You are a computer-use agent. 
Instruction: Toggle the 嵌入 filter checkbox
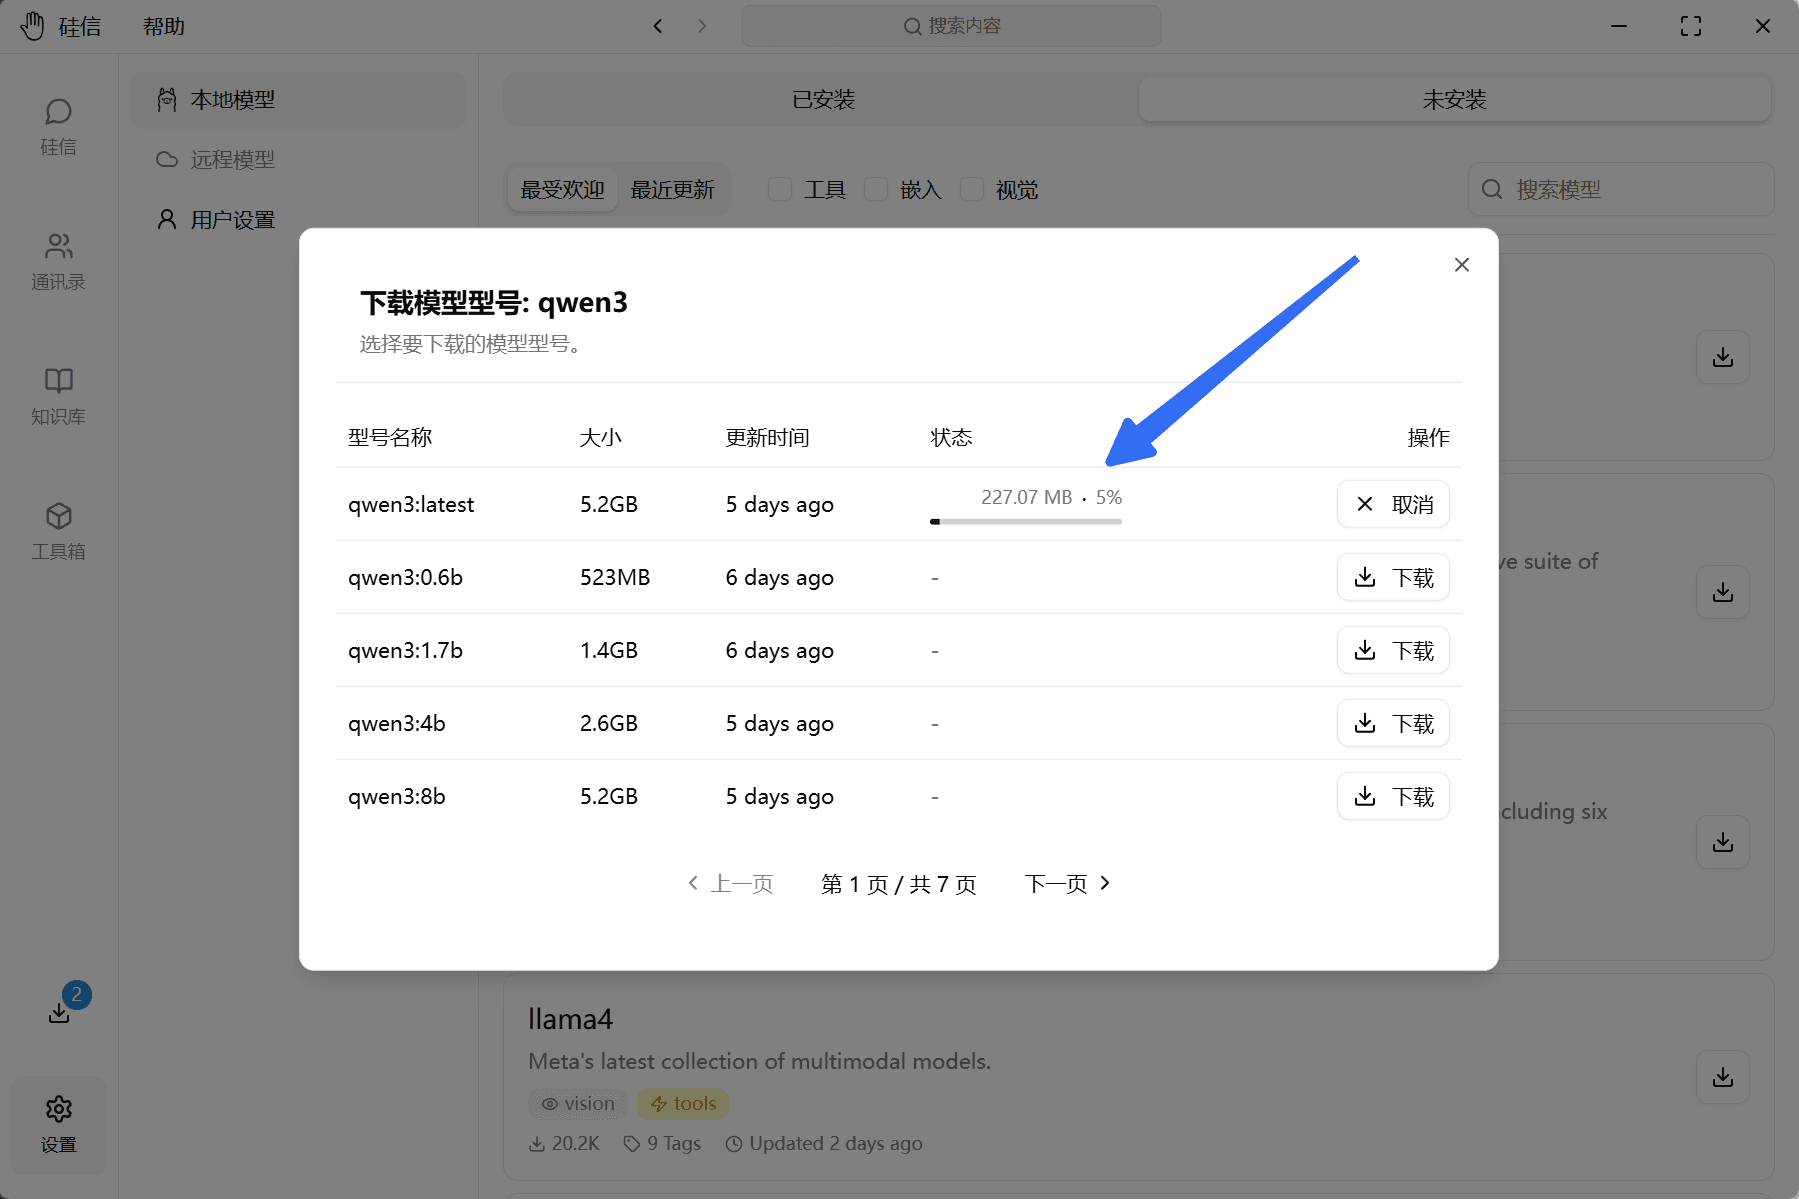pyautogui.click(x=876, y=190)
